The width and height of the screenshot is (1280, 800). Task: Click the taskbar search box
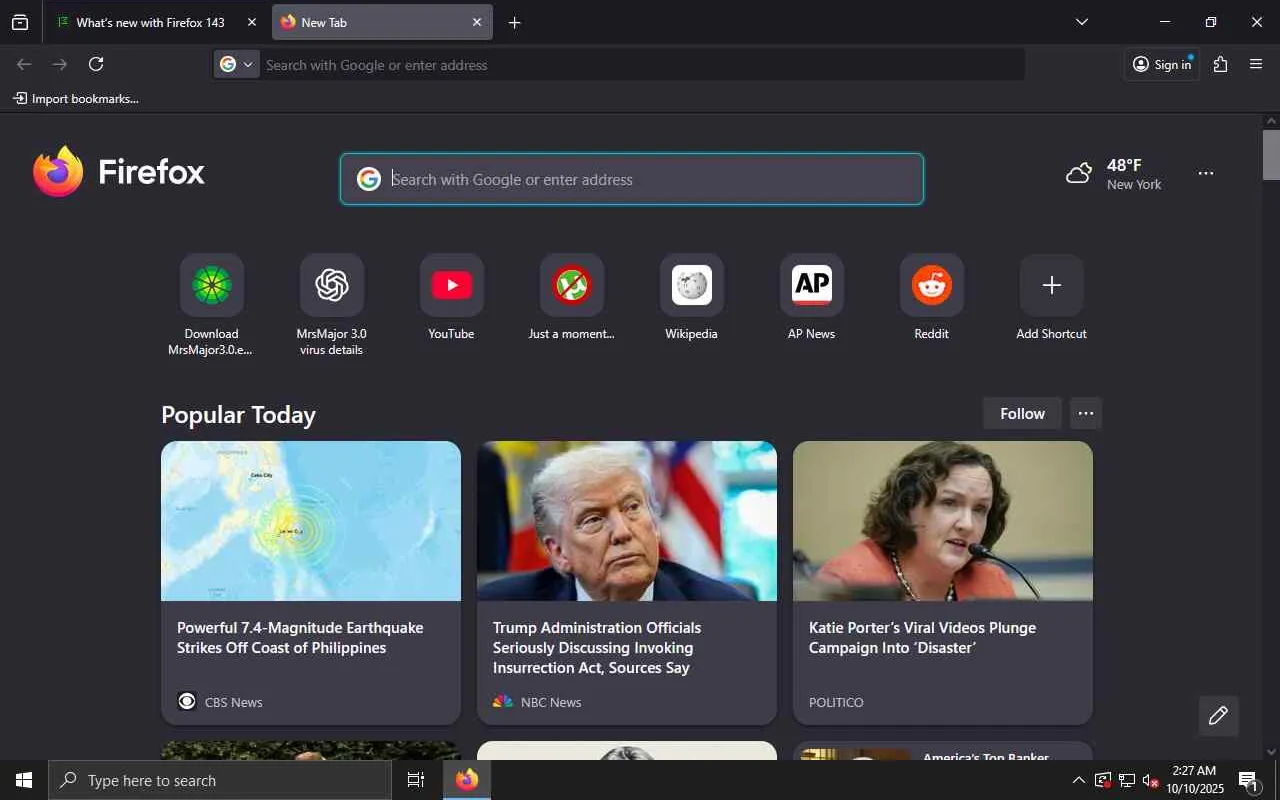tap(220, 780)
